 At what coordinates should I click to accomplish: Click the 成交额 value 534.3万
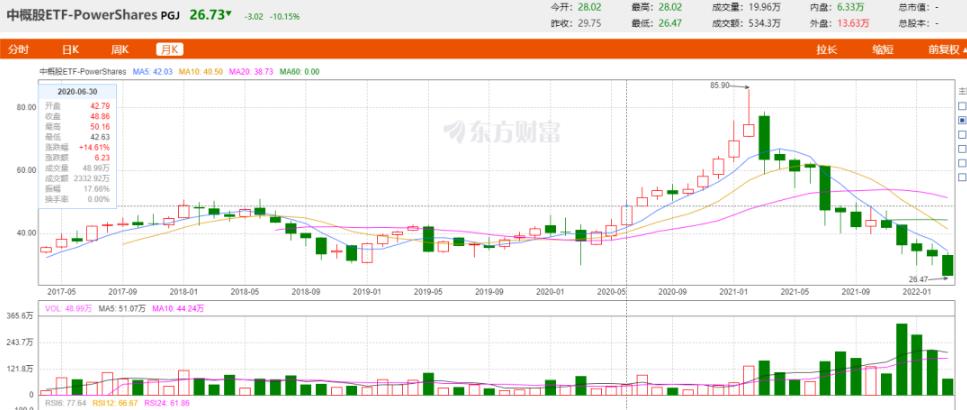point(764,23)
